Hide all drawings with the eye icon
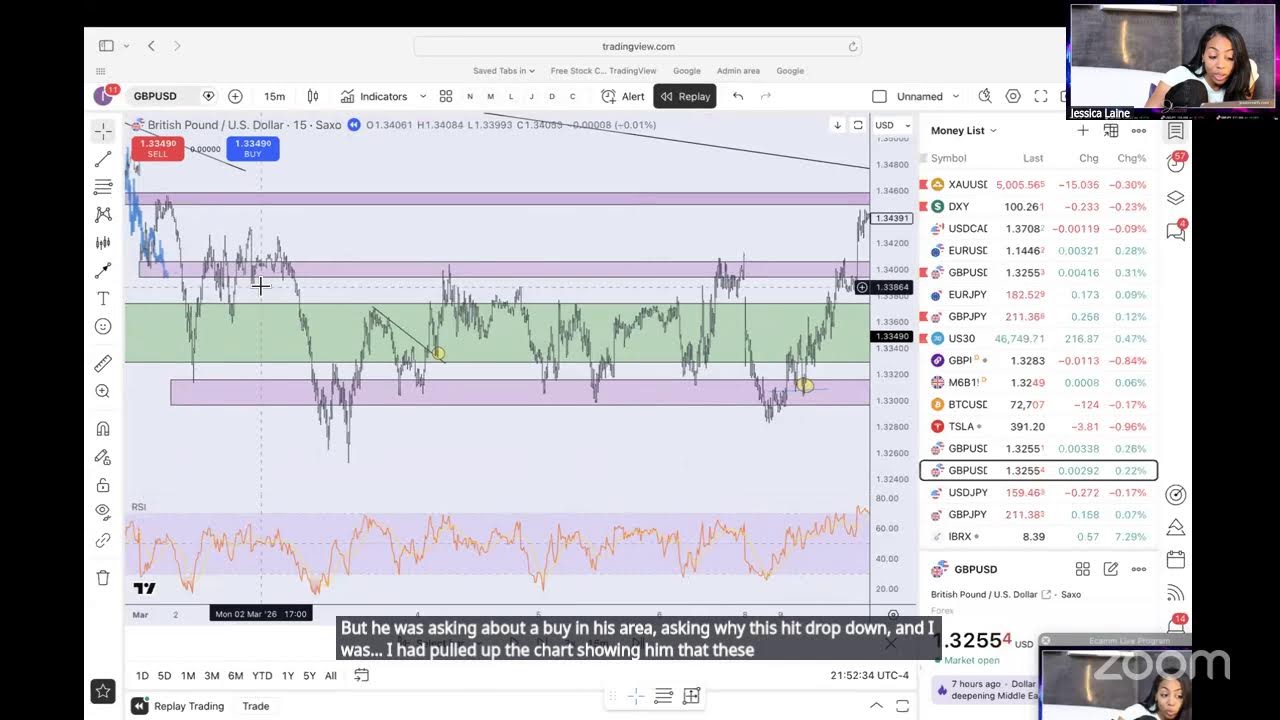This screenshot has width=1280, height=720. coord(103,512)
